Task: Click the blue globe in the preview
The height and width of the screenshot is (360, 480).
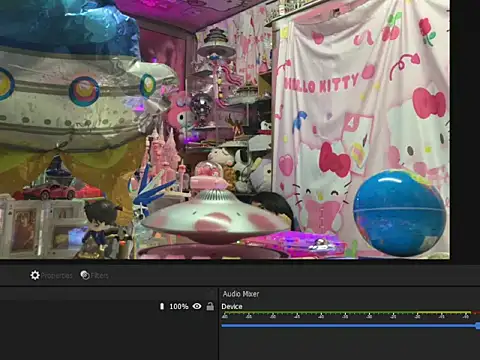Action: pyautogui.click(x=399, y=213)
